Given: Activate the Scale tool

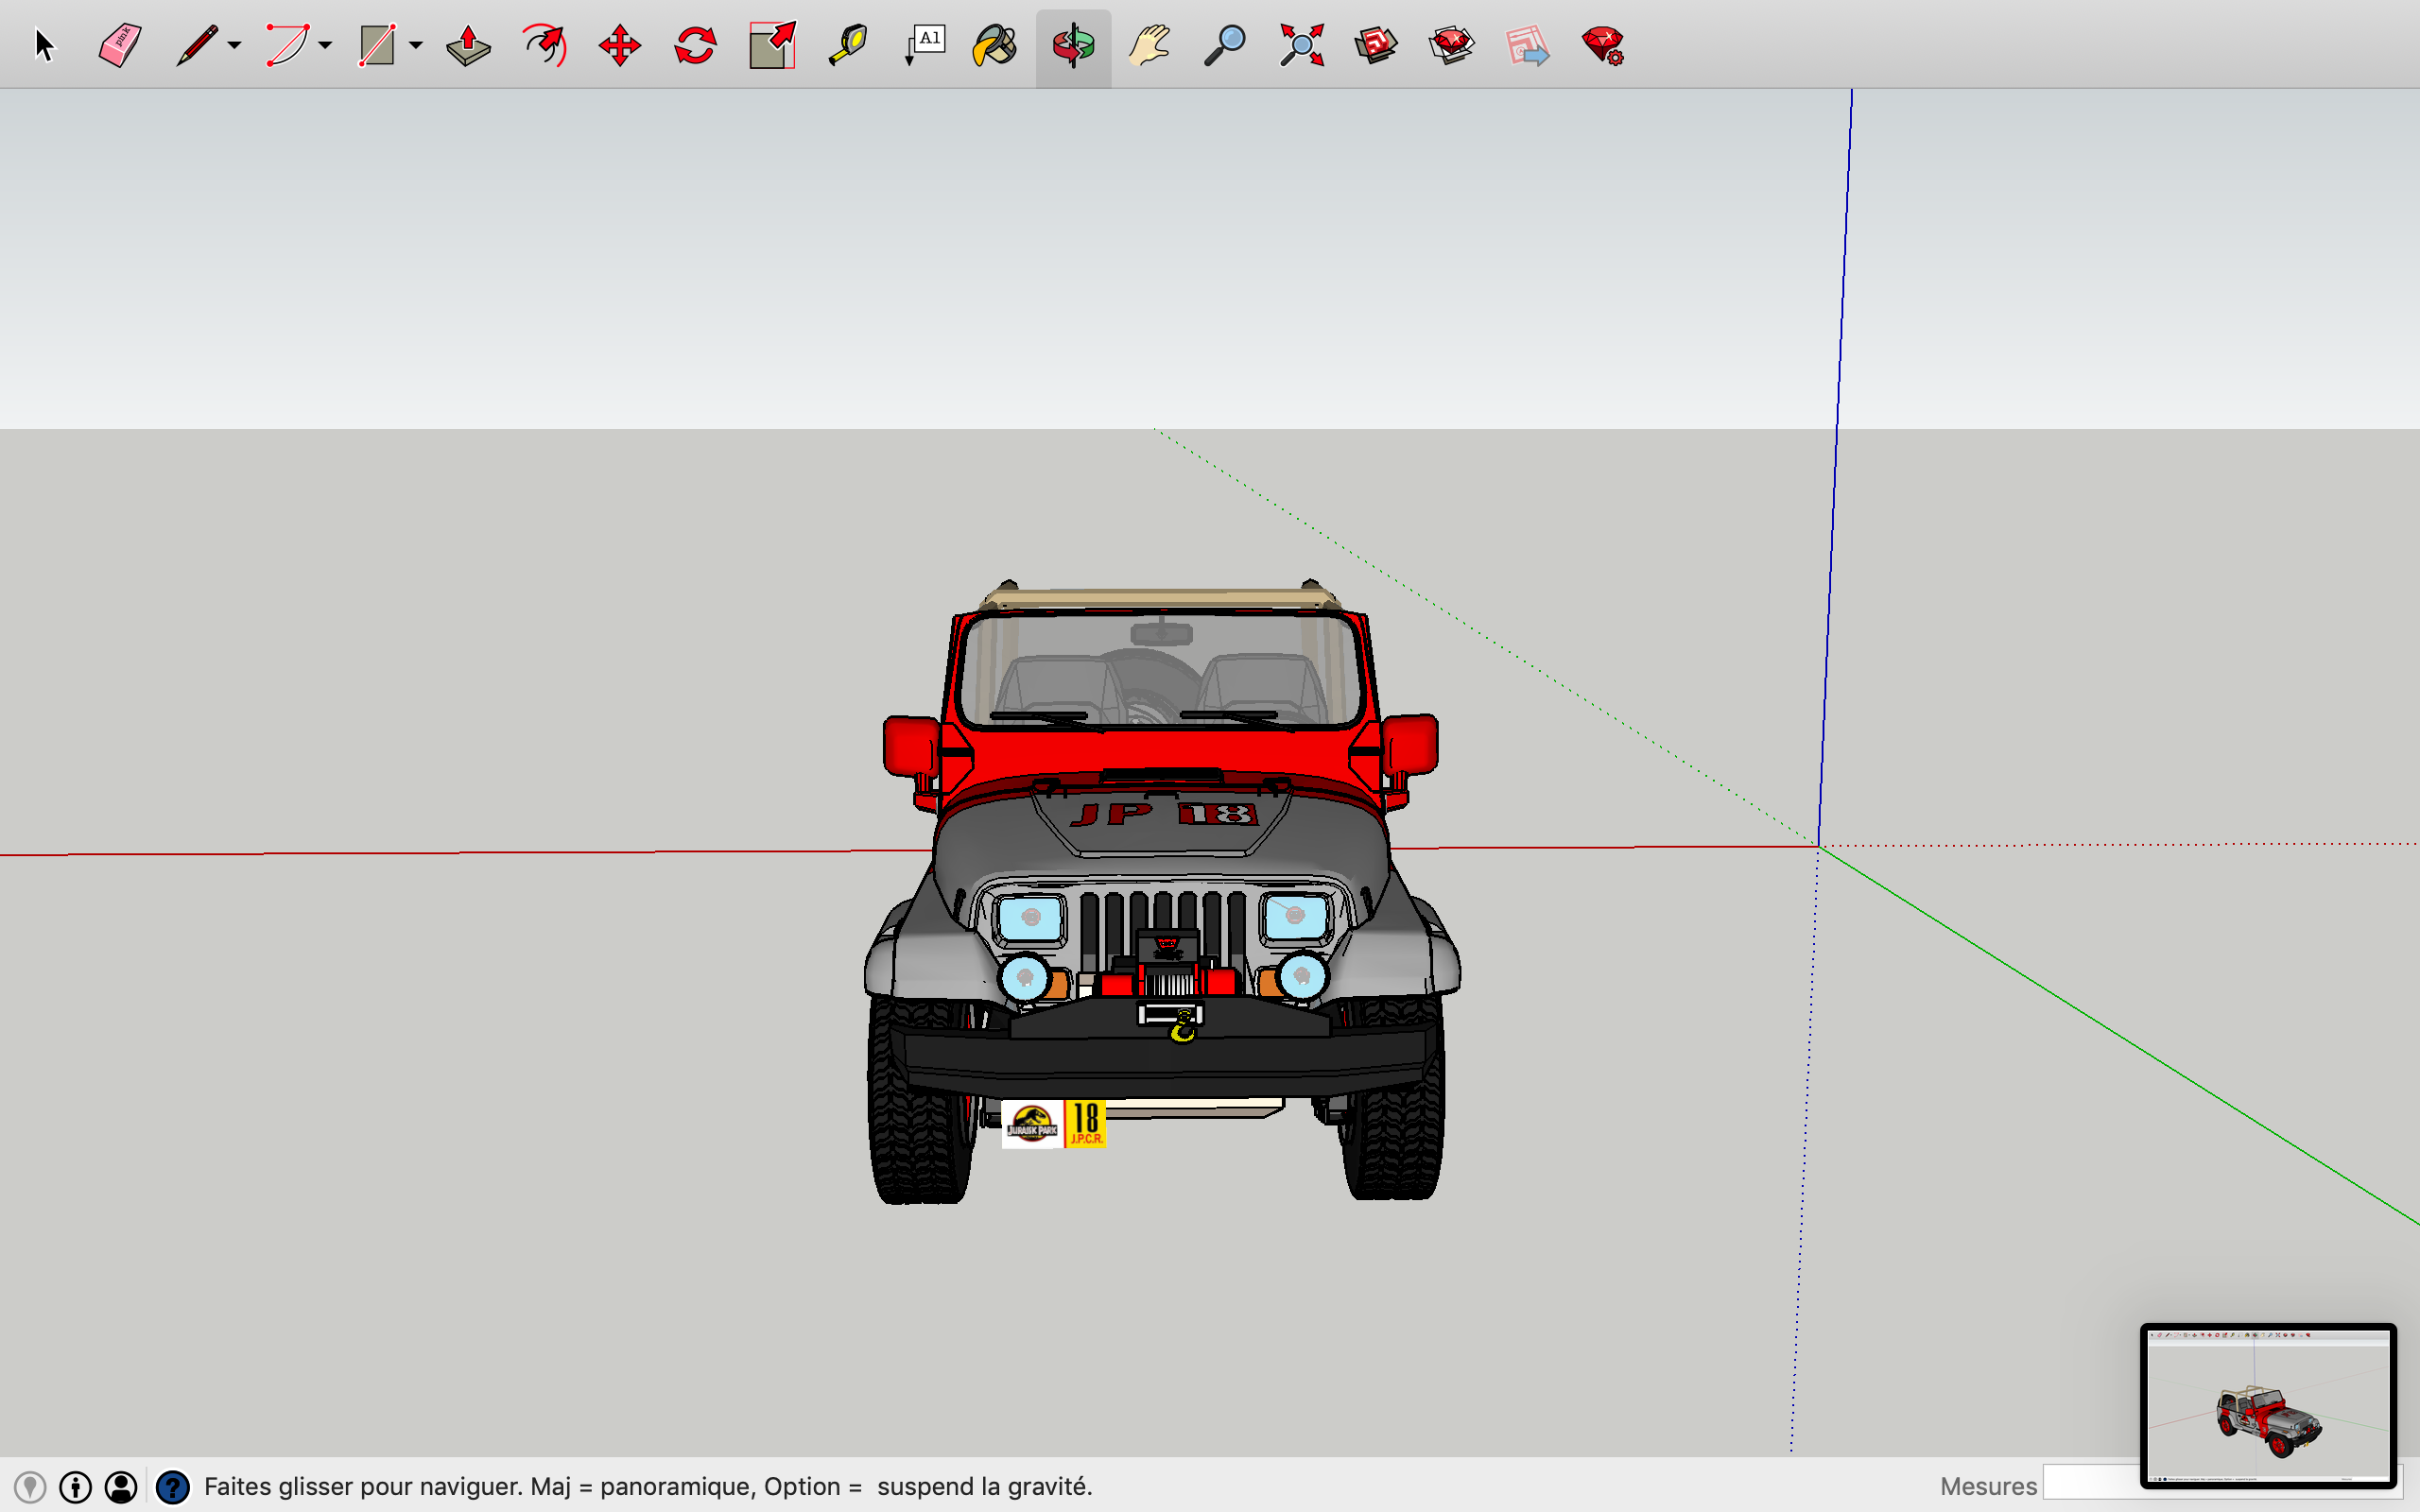Looking at the screenshot, I should coord(772,46).
